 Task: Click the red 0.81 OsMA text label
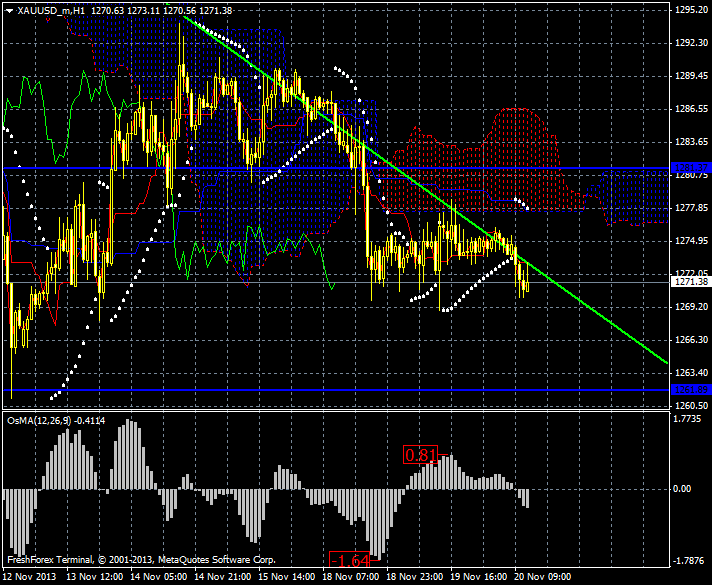pos(421,455)
